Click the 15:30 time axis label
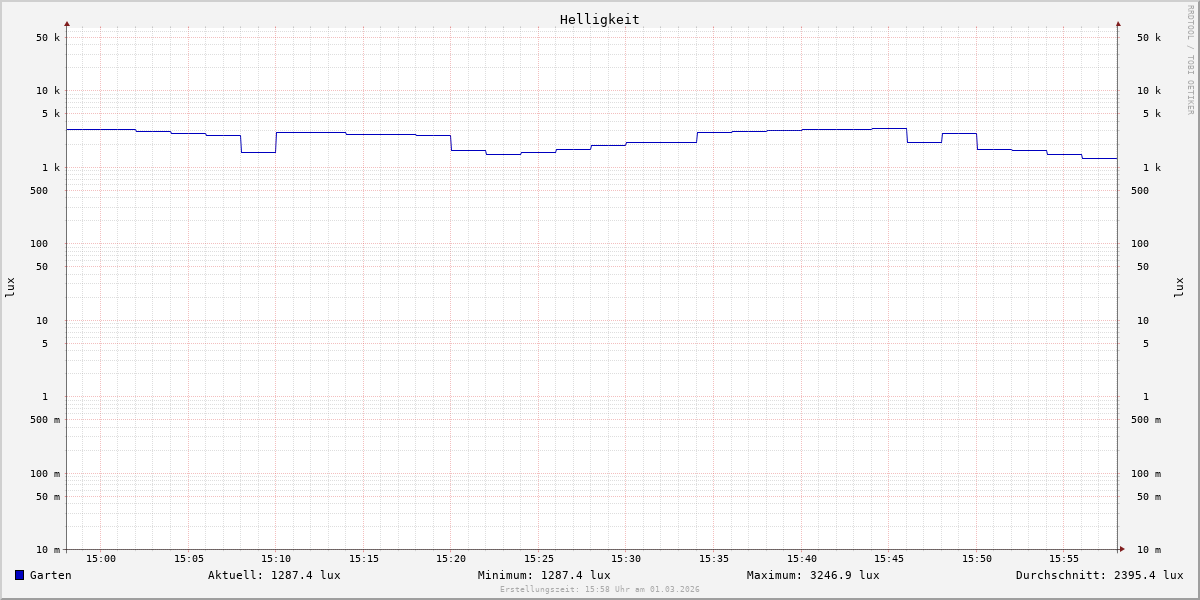 [x=626, y=559]
